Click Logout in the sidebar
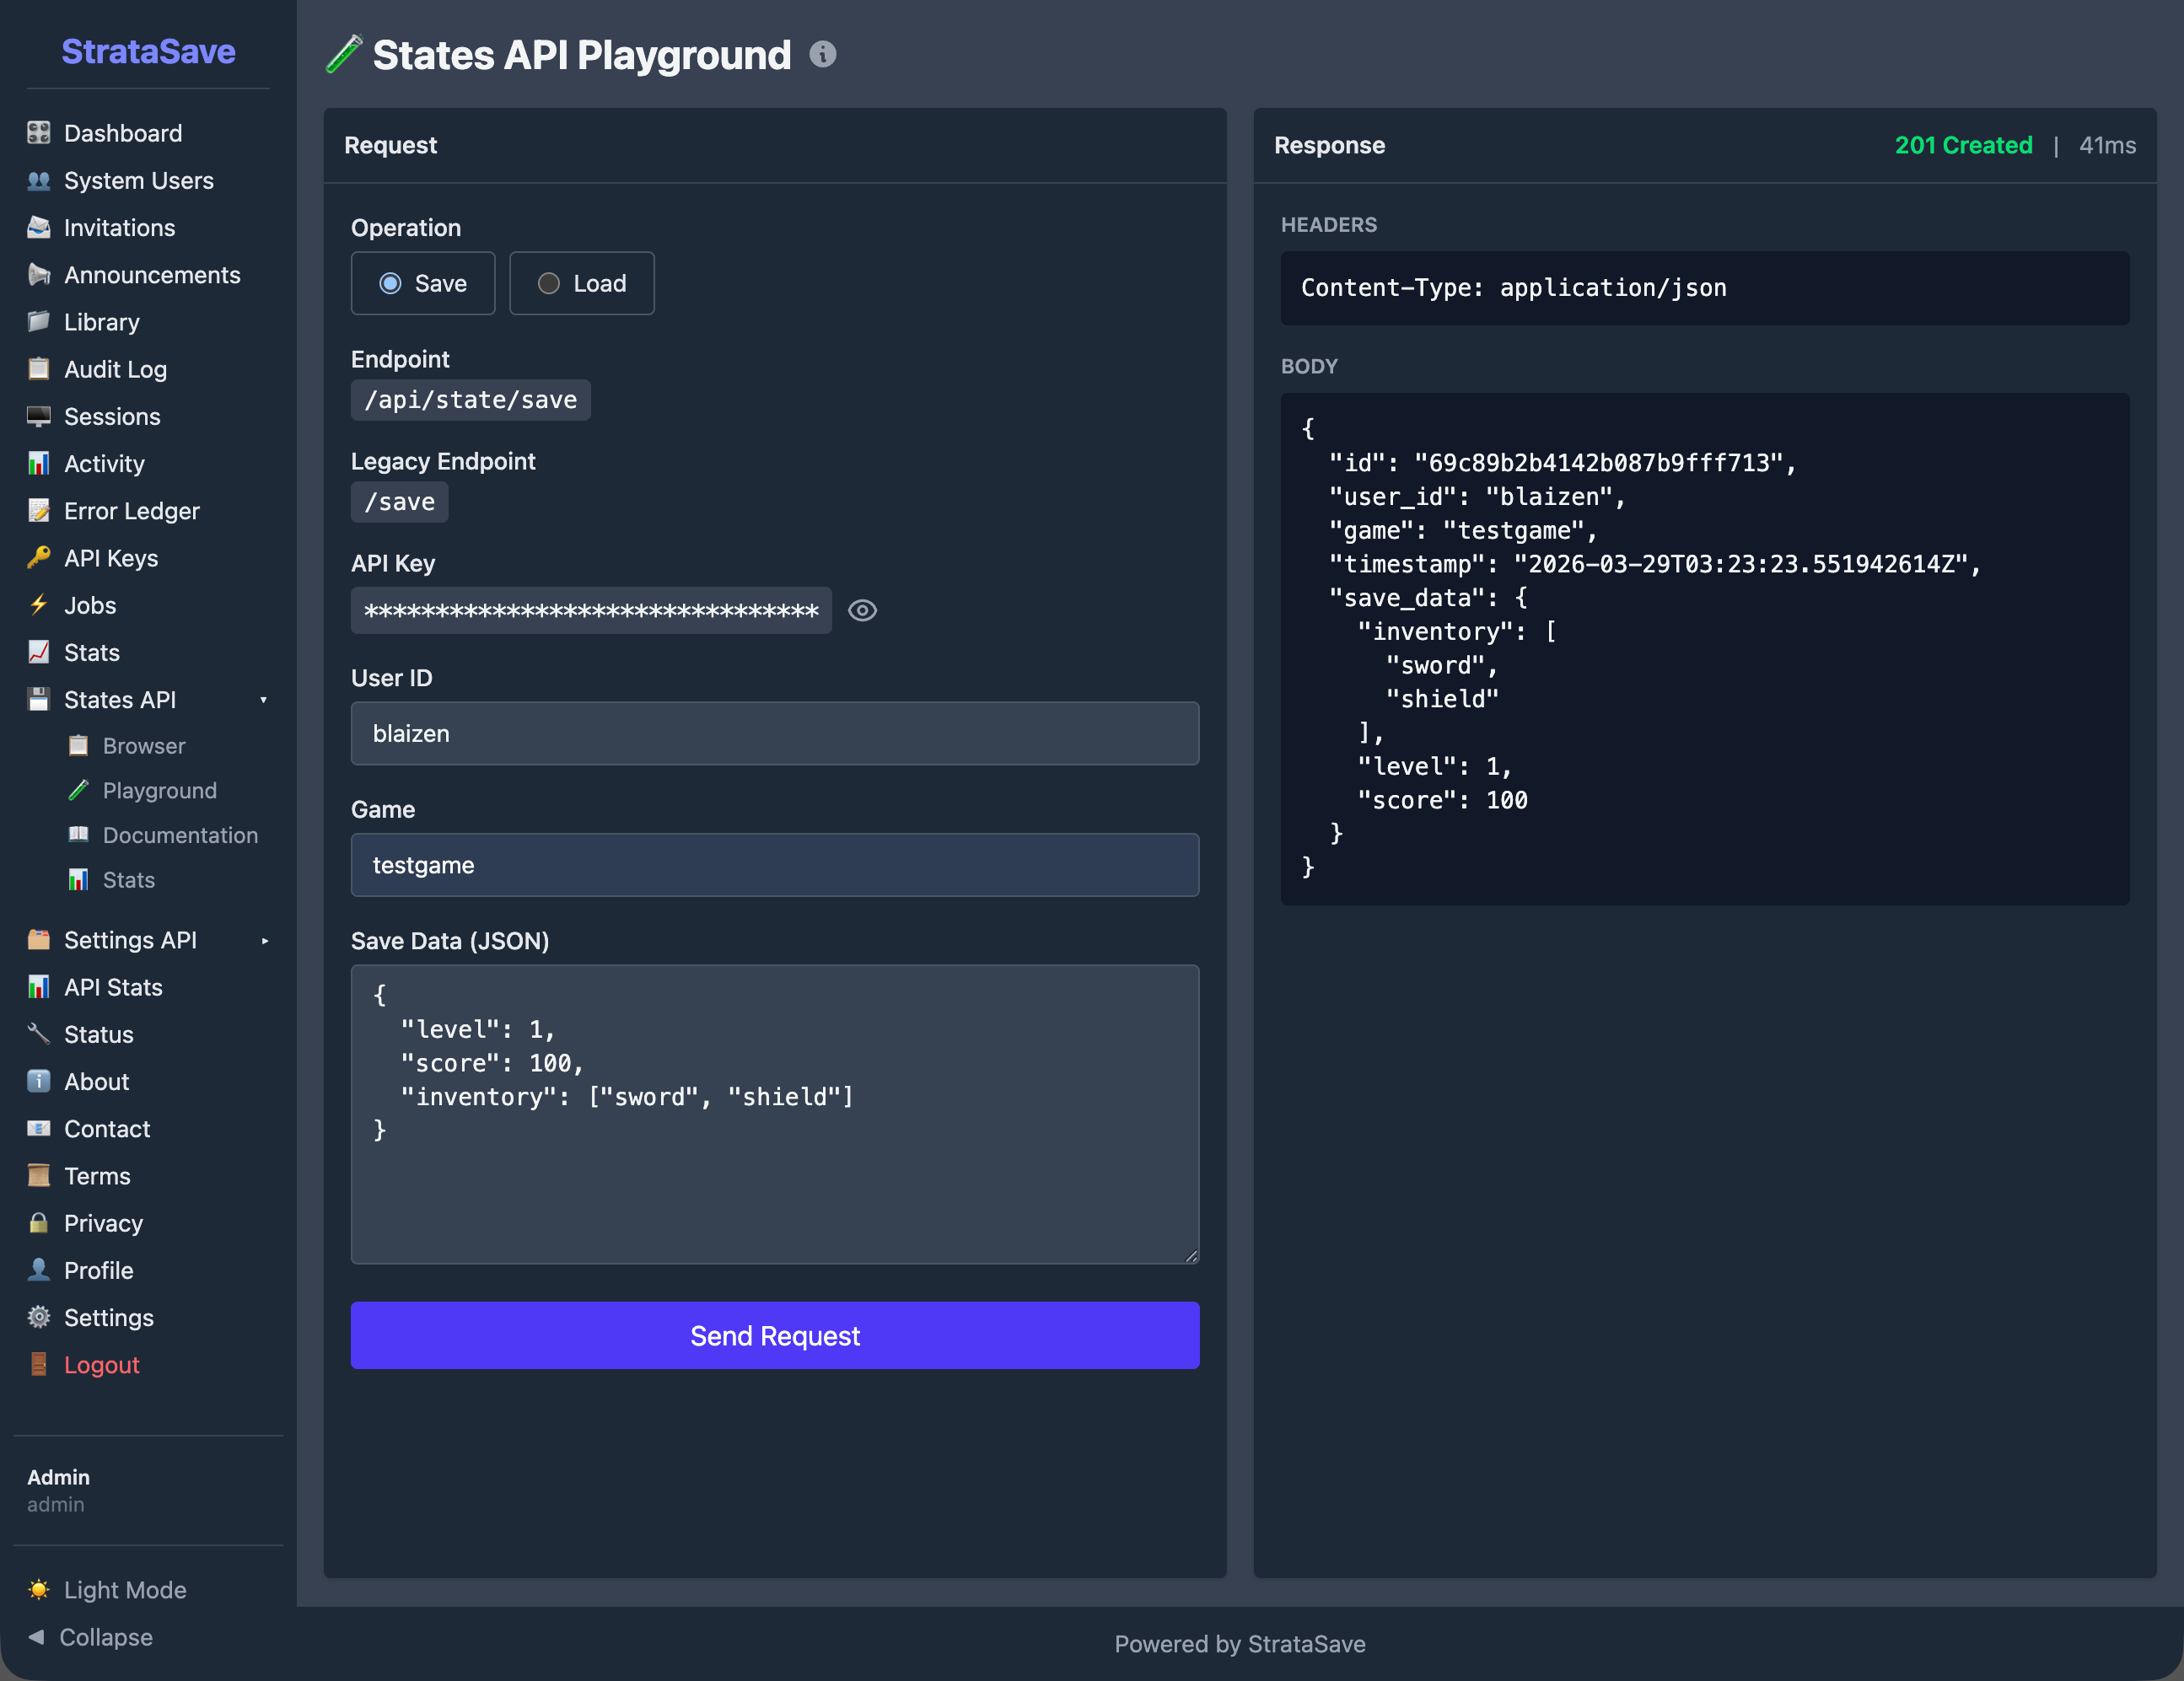This screenshot has width=2184, height=1681. pos(101,1364)
